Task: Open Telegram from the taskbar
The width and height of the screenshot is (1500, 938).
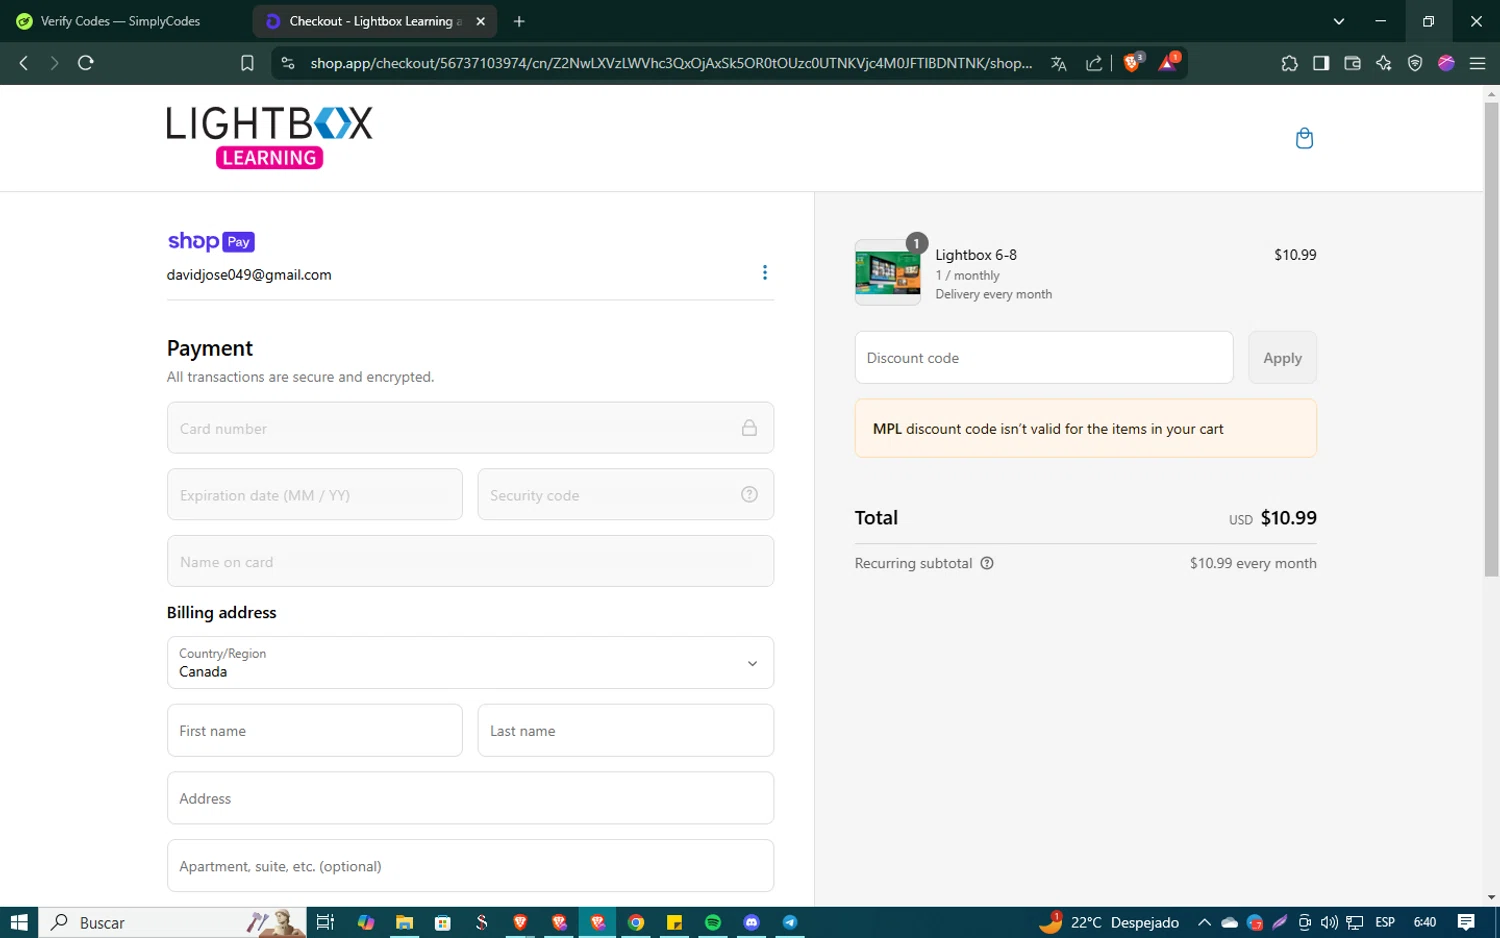Action: pos(790,922)
